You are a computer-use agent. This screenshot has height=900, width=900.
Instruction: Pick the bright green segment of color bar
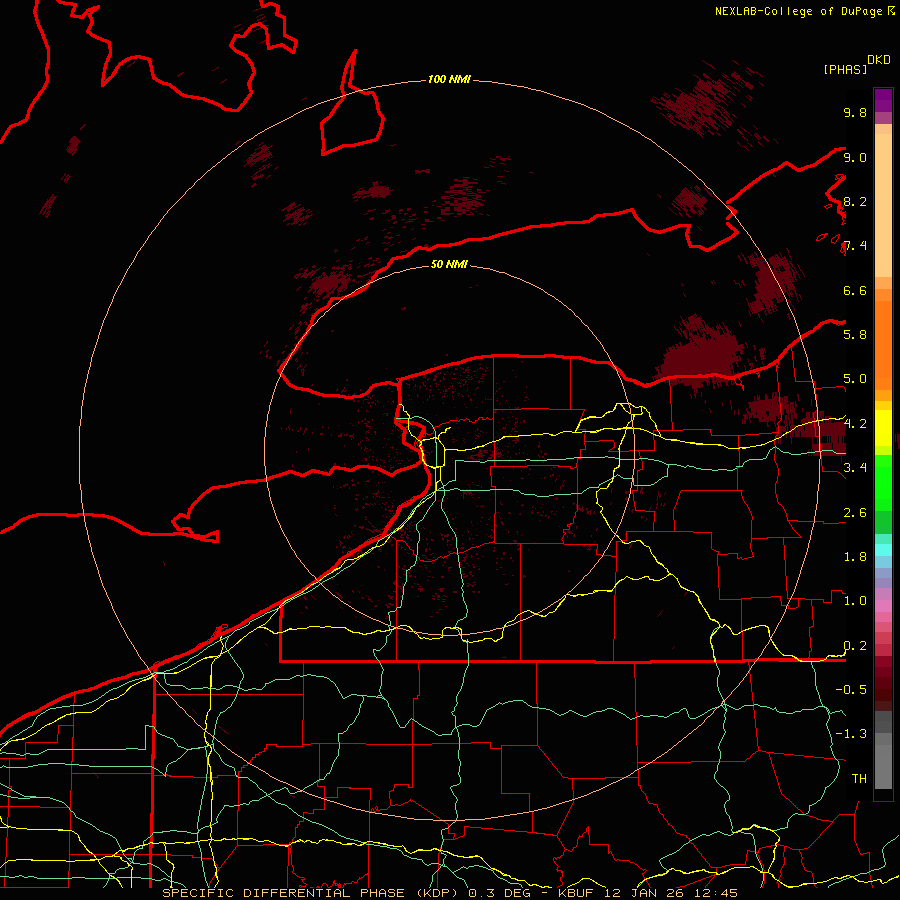pos(883,485)
